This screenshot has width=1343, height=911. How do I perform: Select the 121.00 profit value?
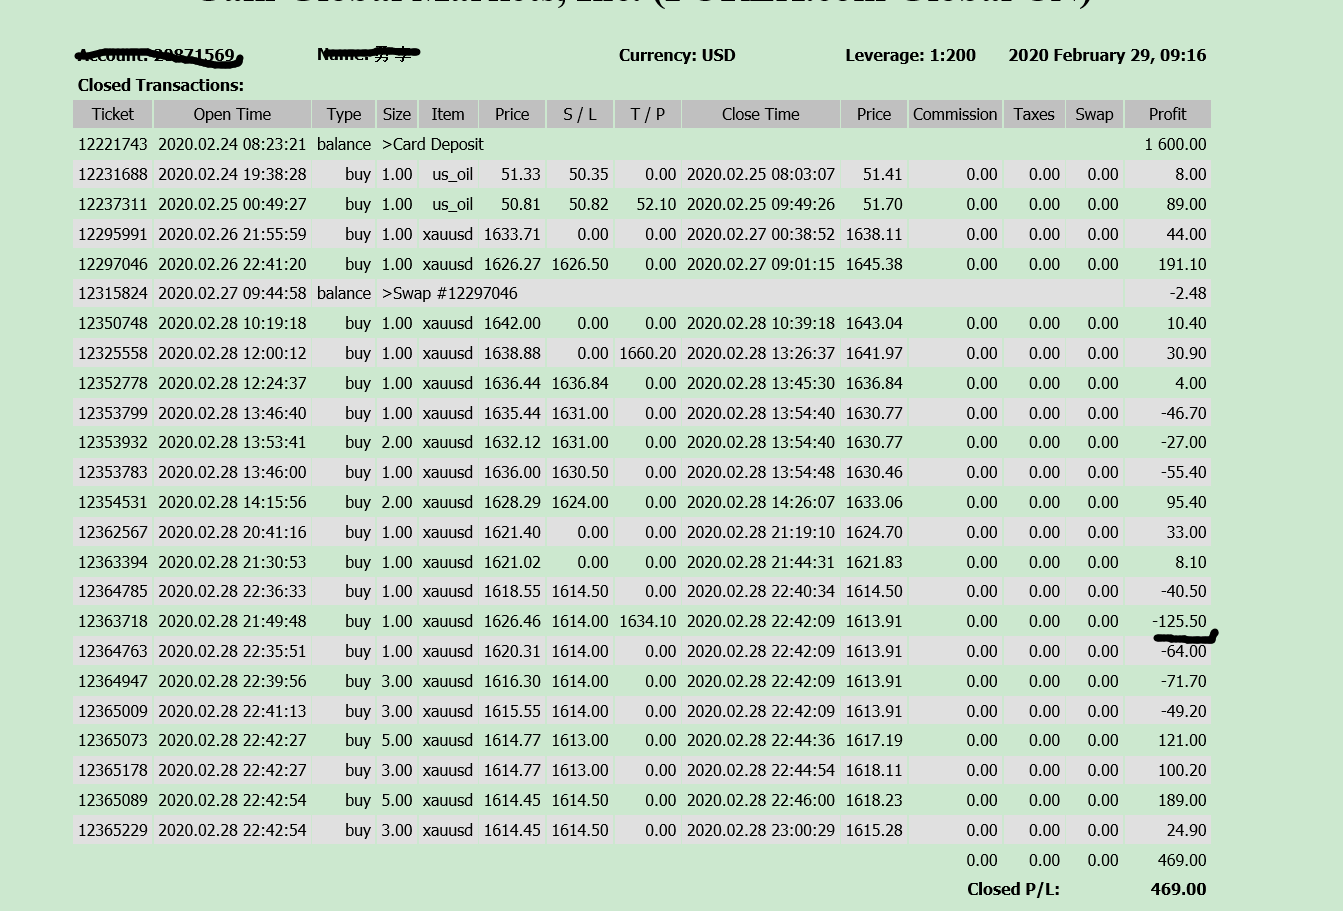(1182, 740)
